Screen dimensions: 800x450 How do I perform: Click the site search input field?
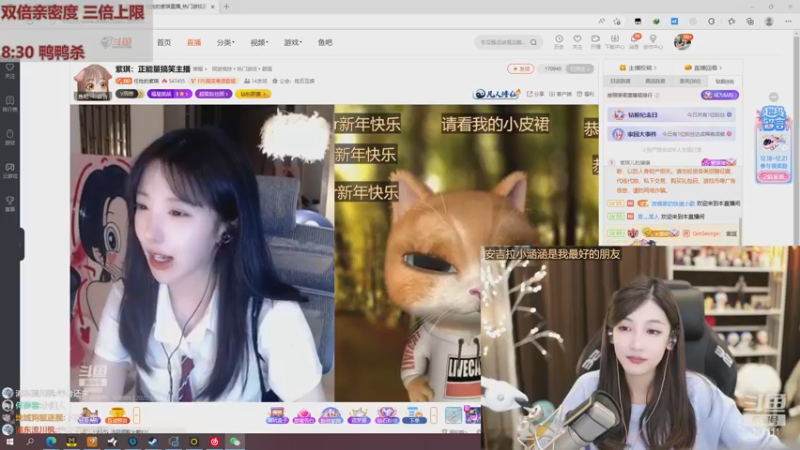(x=503, y=42)
